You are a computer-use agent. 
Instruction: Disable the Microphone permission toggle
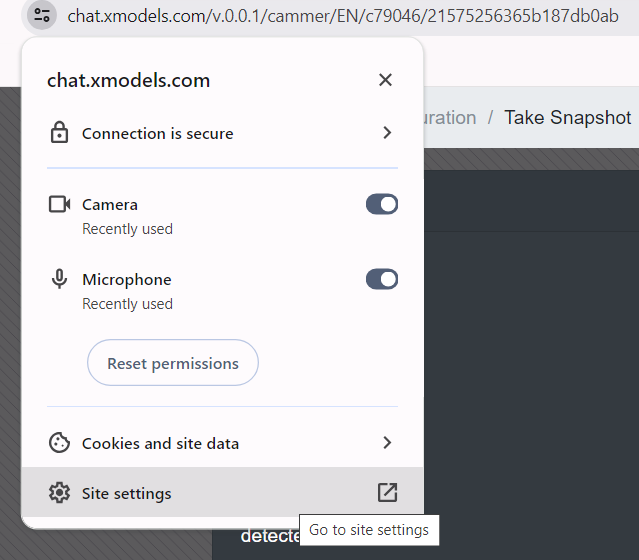(x=382, y=279)
